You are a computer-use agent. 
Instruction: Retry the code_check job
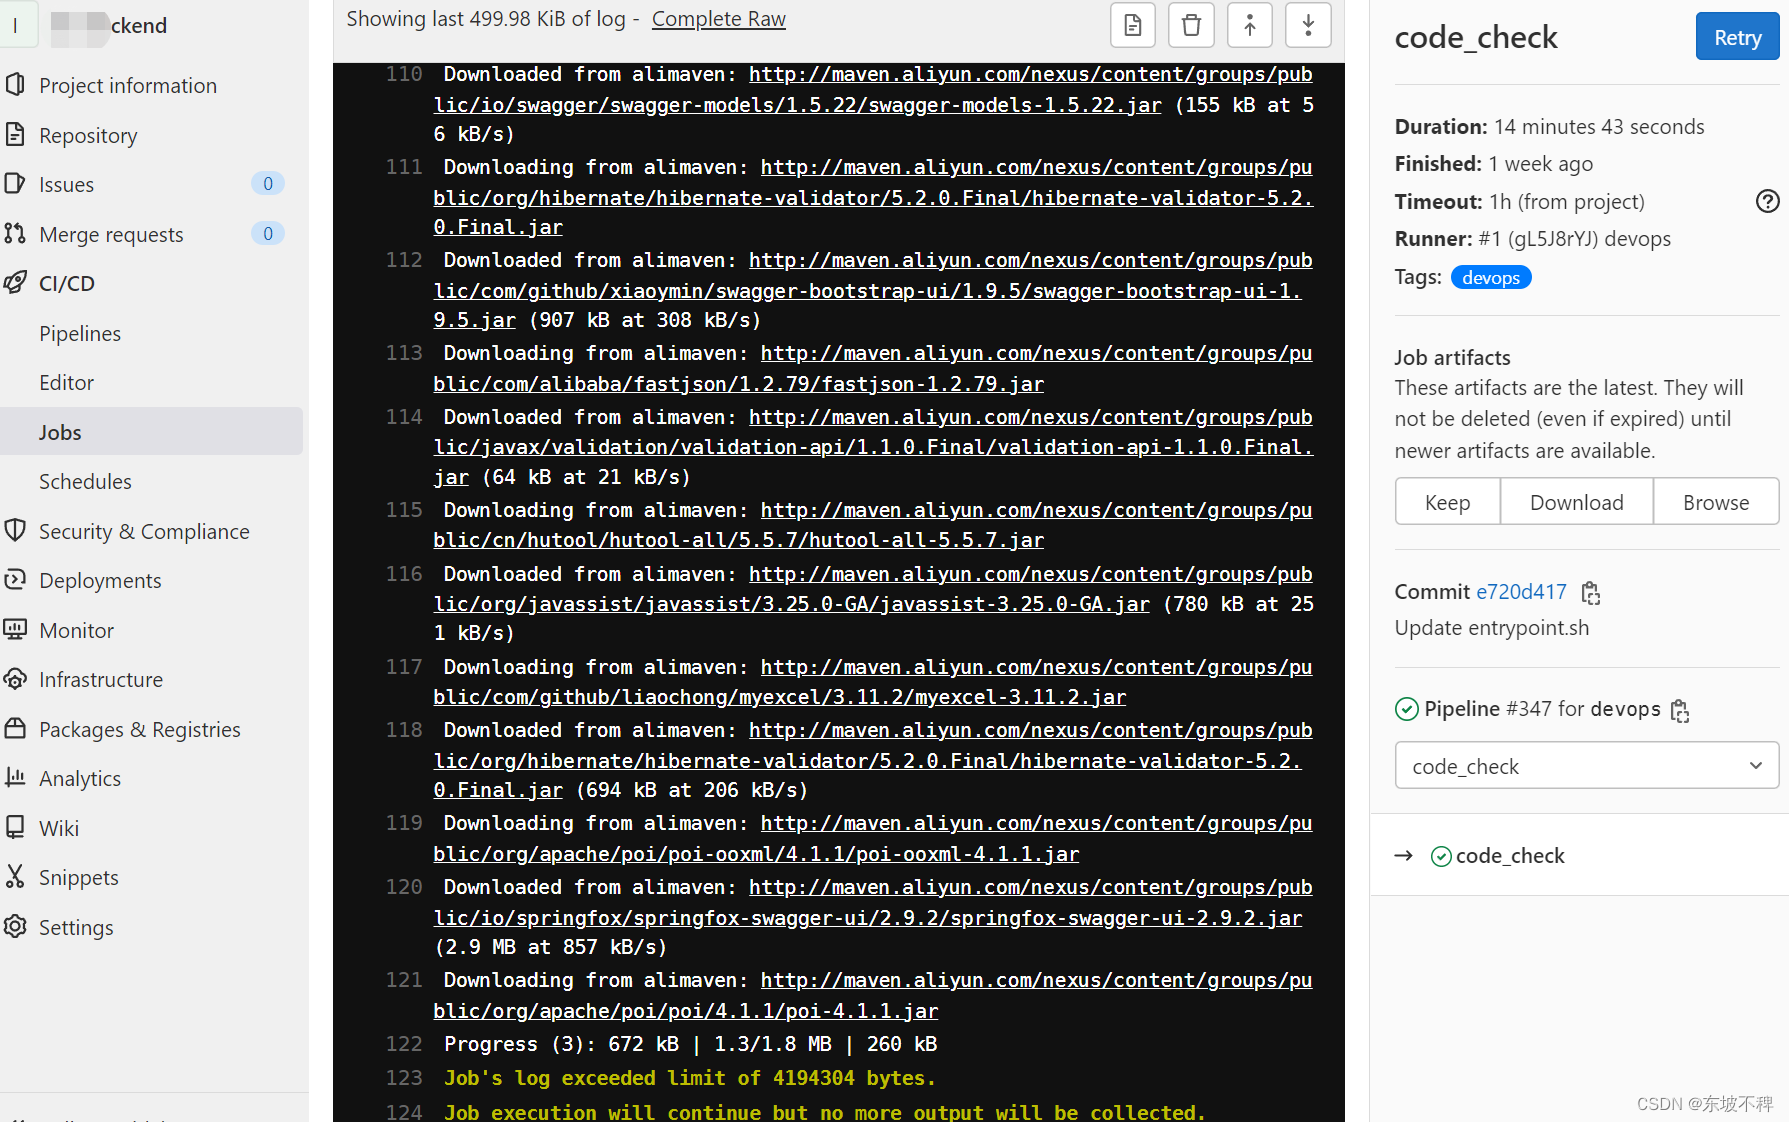(x=1737, y=37)
